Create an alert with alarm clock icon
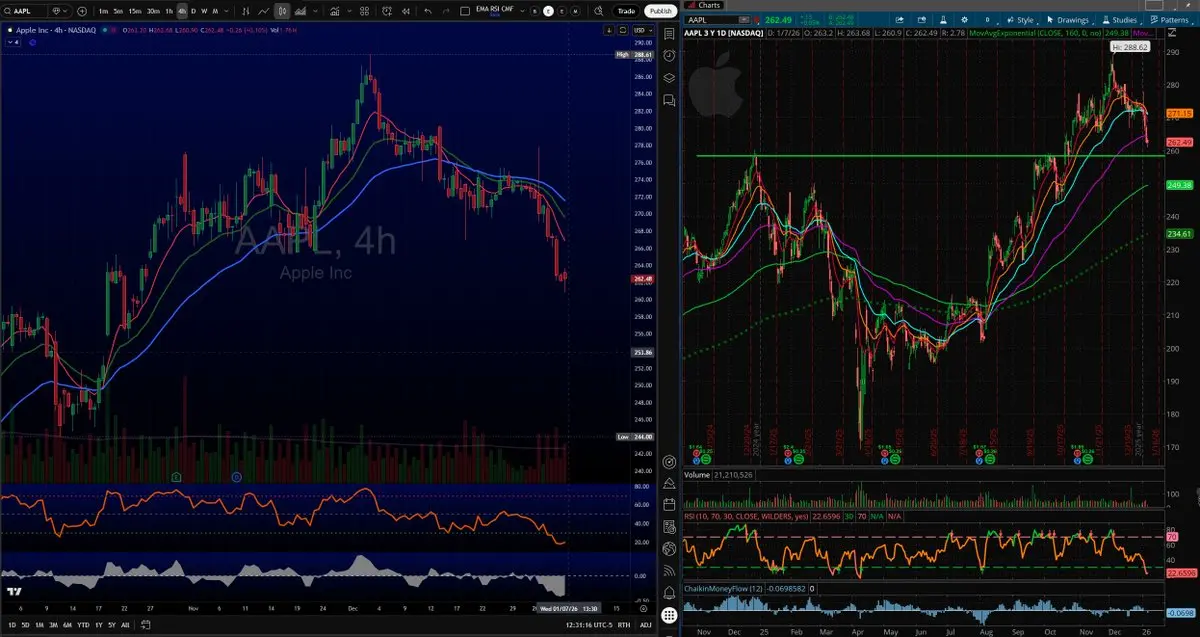 (389, 11)
